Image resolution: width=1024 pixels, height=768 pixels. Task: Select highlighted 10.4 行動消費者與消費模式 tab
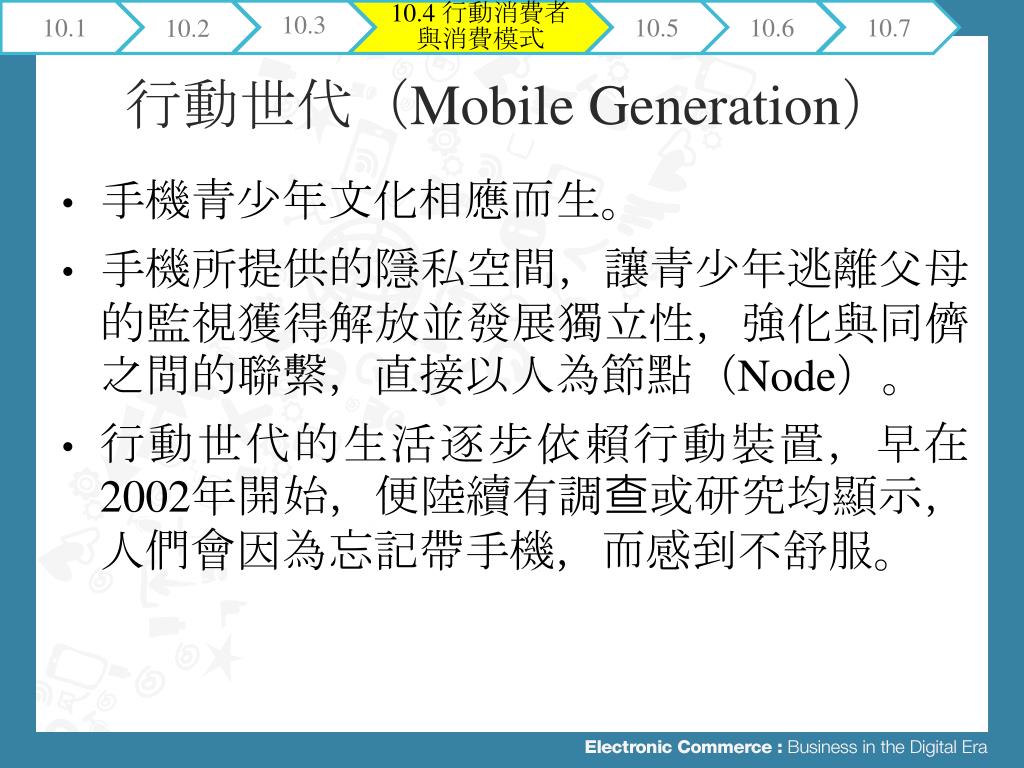(x=481, y=26)
